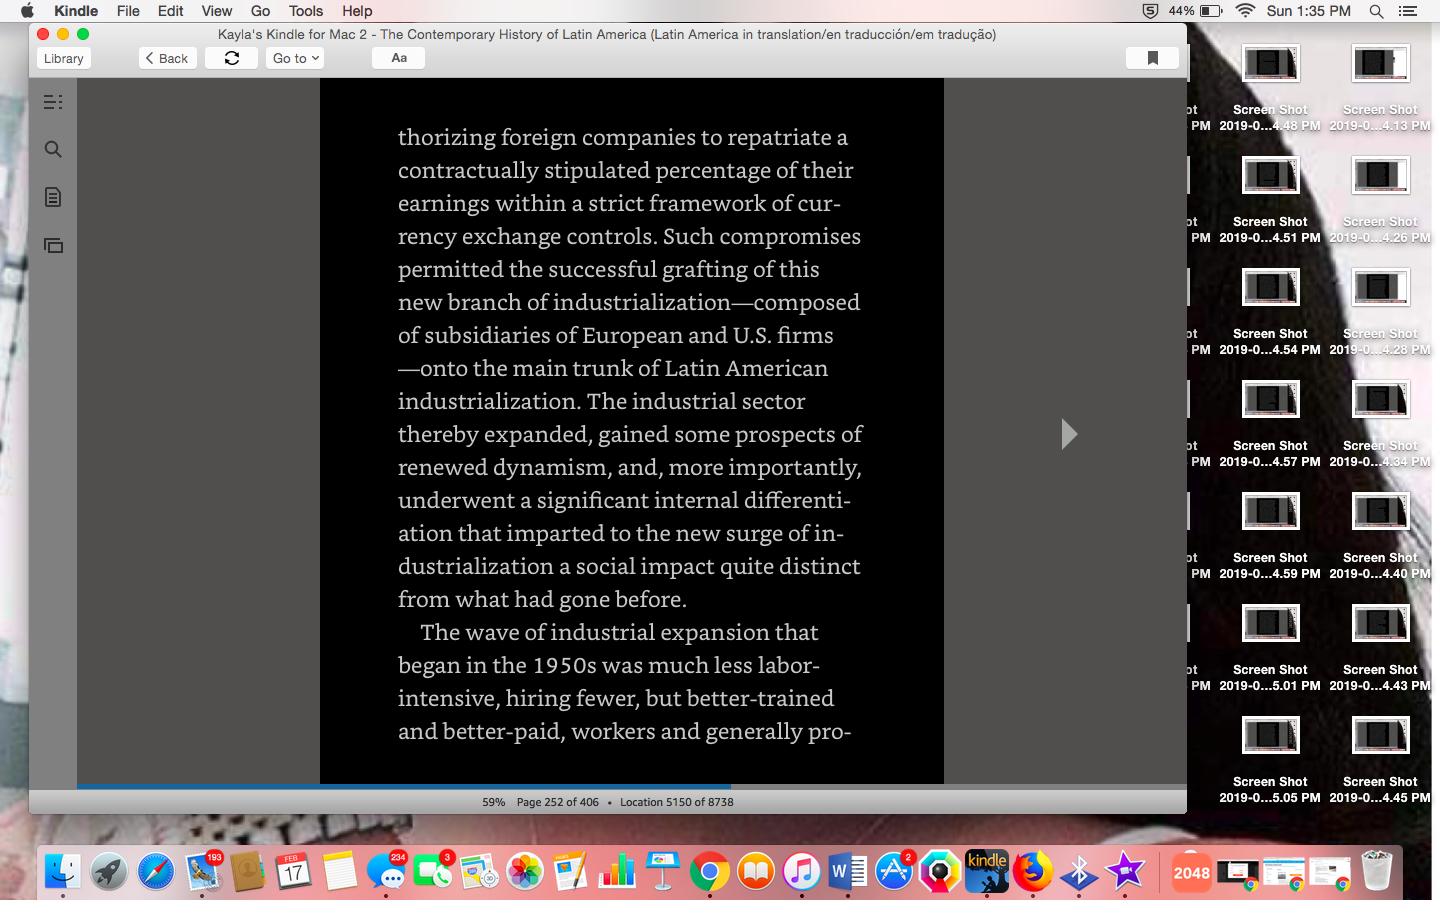Viewport: 1440px width, 900px height.
Task: Open the Apple menu
Action: [27, 11]
